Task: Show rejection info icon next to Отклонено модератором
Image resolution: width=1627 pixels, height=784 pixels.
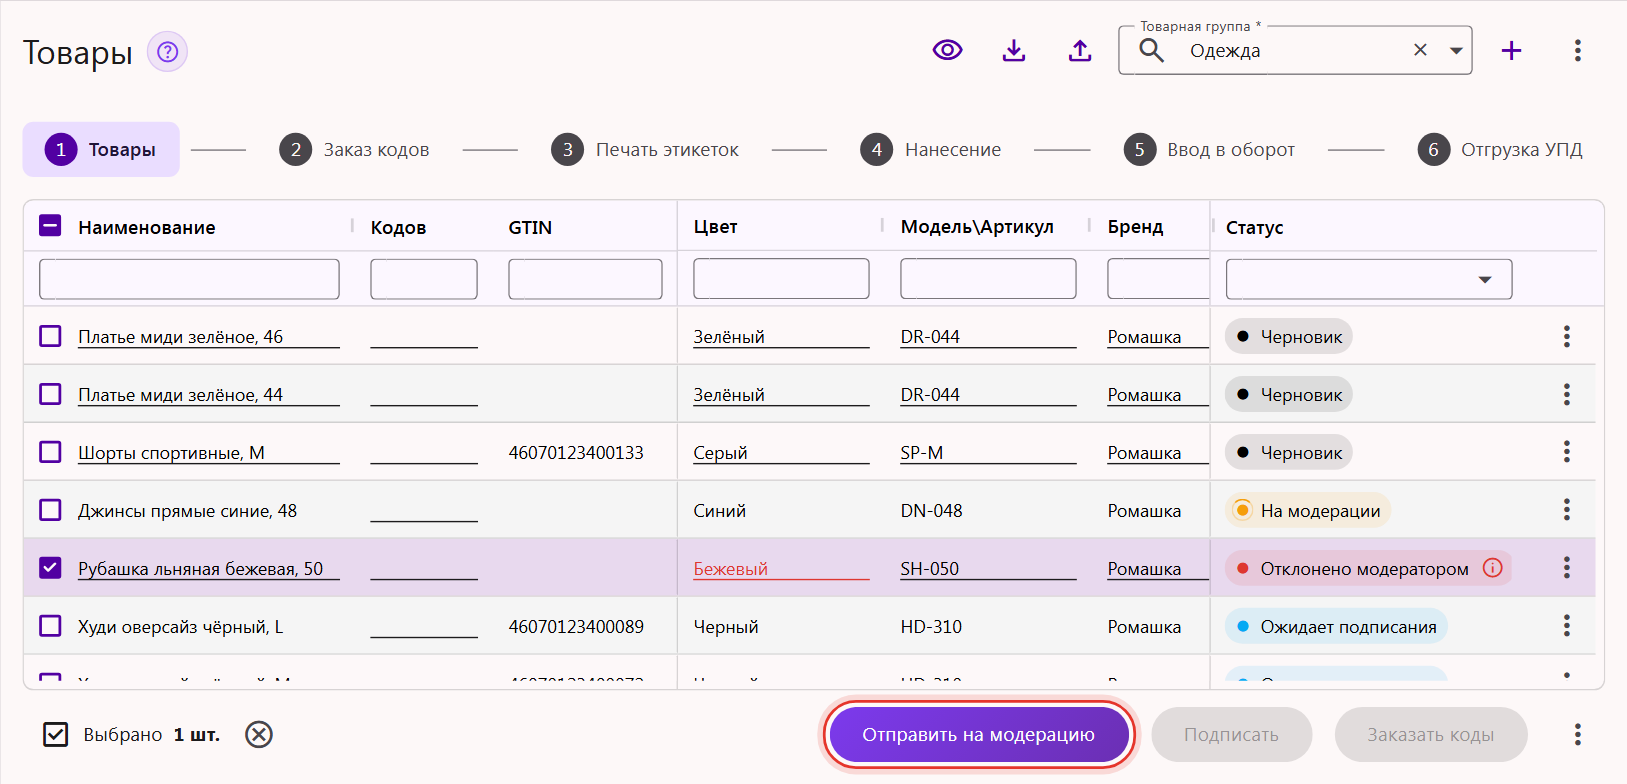Action: tap(1493, 568)
